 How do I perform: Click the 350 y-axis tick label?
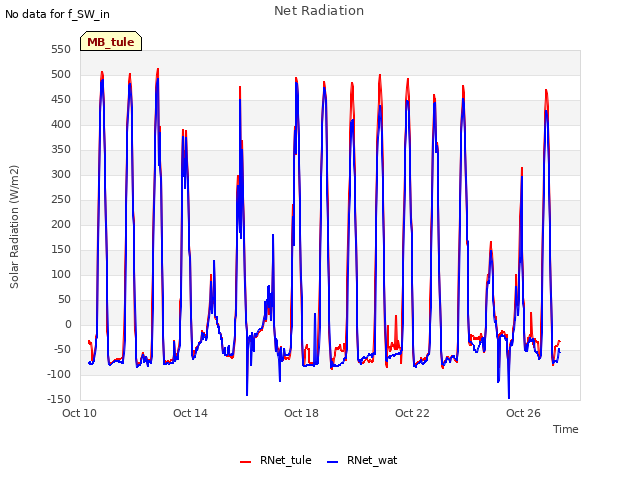point(61,149)
